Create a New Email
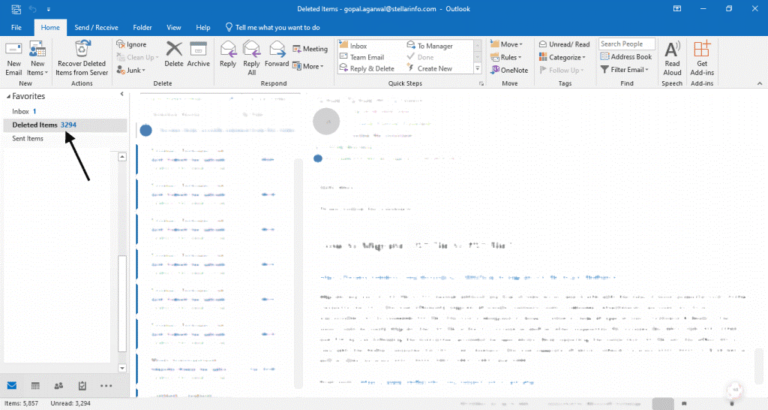Image resolution: width=768 pixels, height=410 pixels. (13, 58)
